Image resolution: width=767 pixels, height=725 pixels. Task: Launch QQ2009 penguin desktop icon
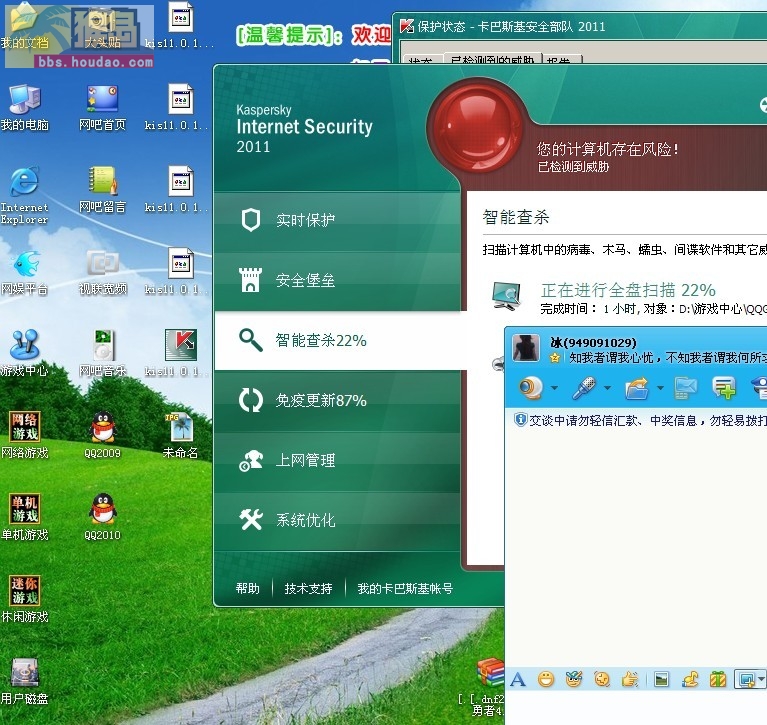102,435
